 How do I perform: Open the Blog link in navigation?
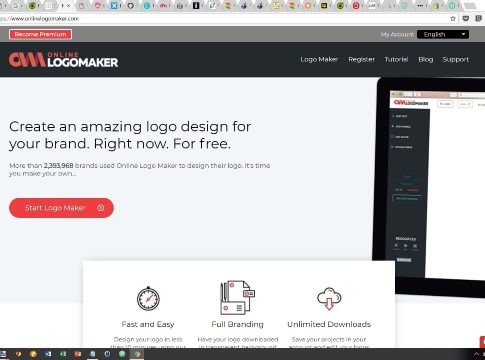(x=426, y=59)
